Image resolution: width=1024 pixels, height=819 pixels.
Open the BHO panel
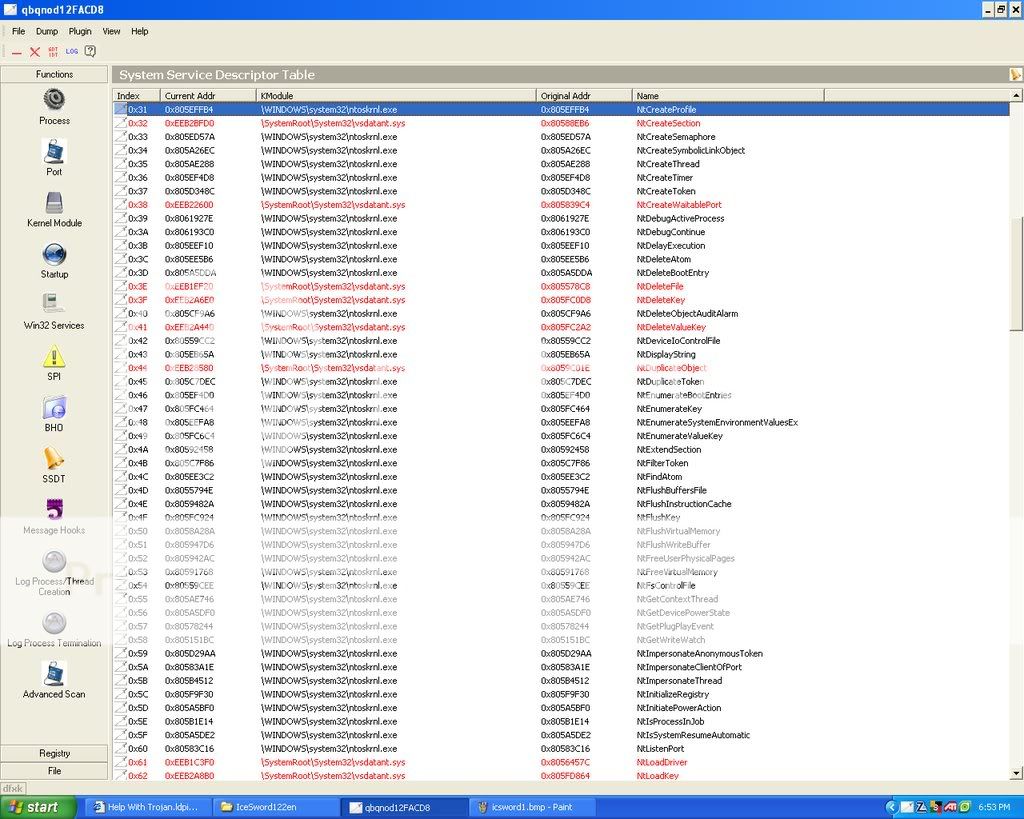click(54, 408)
